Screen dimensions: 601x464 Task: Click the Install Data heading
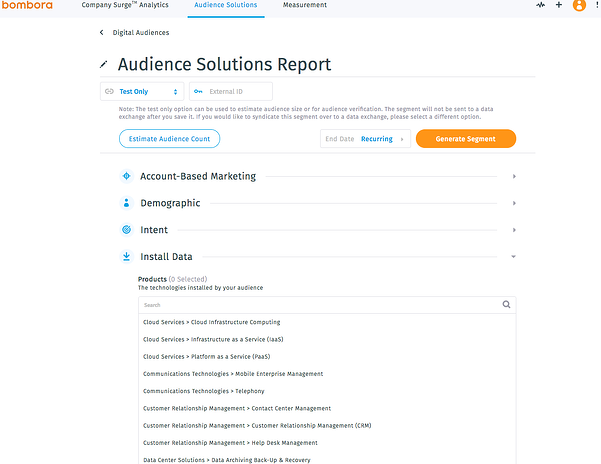[x=166, y=257]
